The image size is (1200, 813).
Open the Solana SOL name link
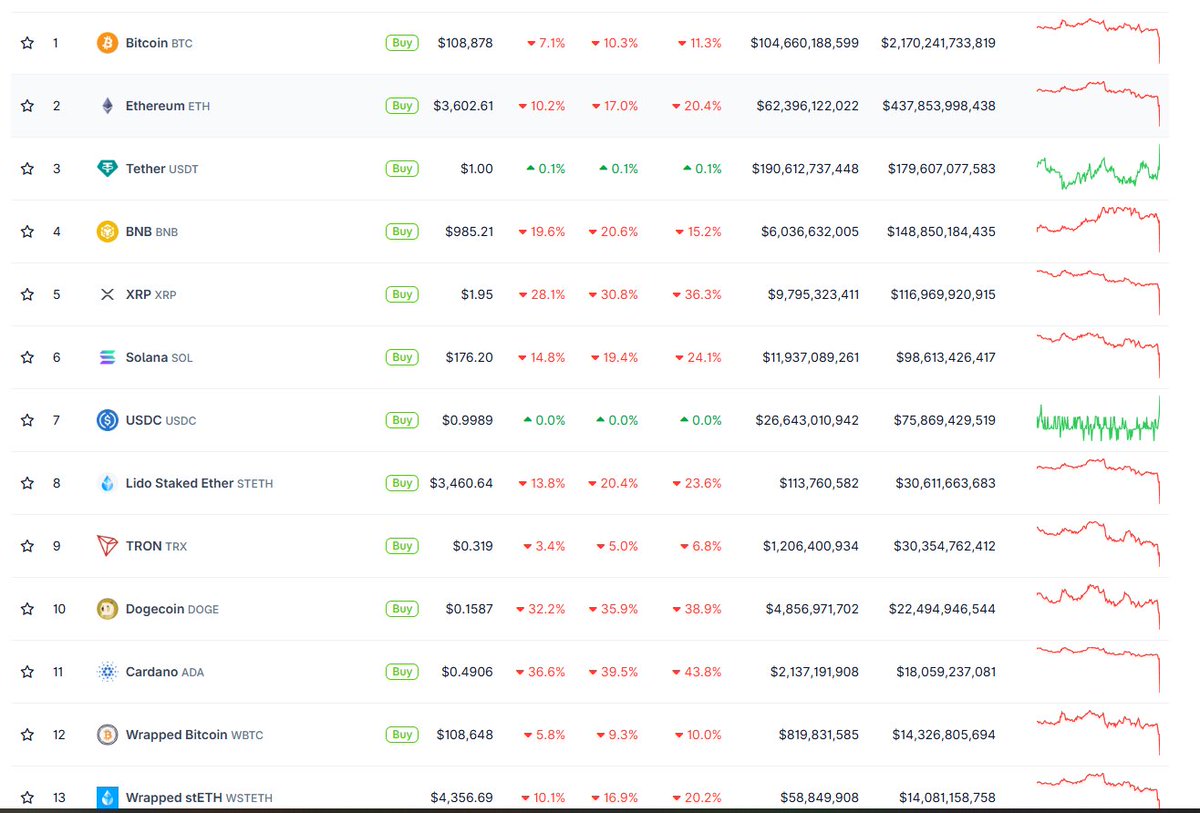(159, 358)
